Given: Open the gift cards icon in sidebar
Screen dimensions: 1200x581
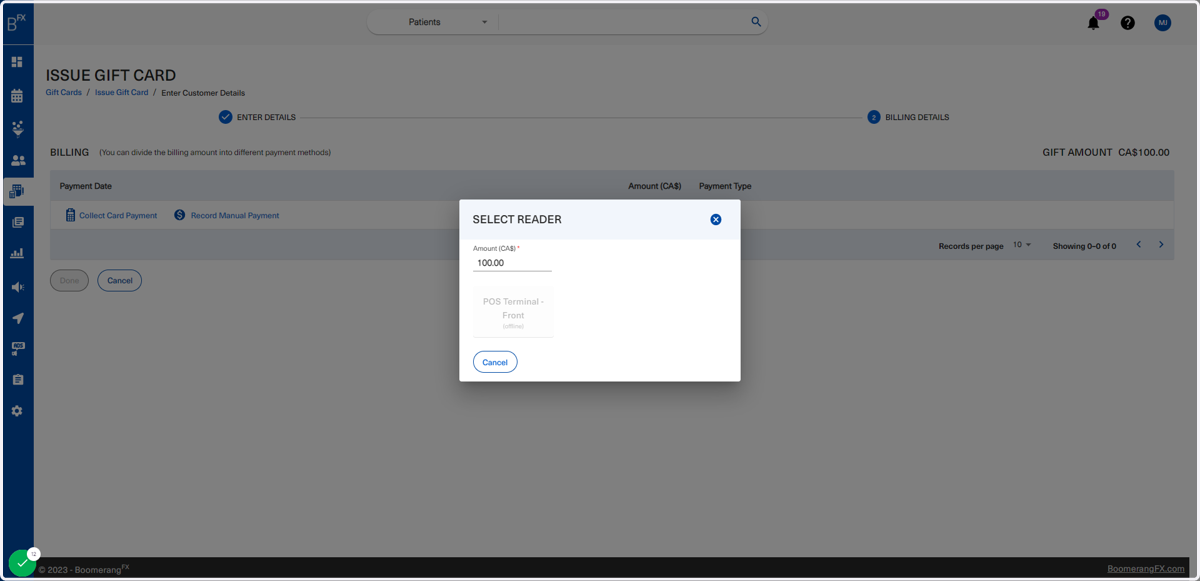Looking at the screenshot, I should pyautogui.click(x=17, y=191).
